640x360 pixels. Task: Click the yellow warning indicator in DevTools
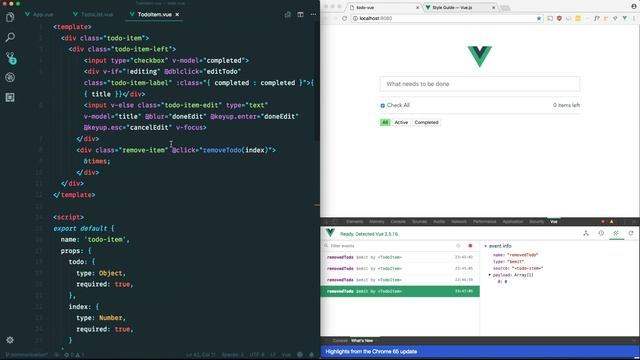pos(611,222)
